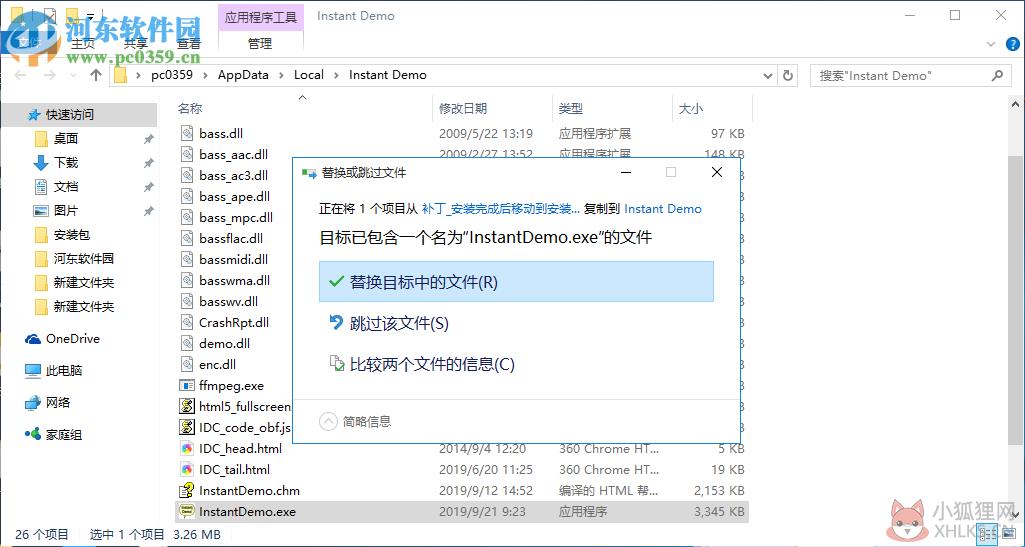Click the bass.dll file icon
This screenshot has height=547, width=1025.
tap(187, 133)
